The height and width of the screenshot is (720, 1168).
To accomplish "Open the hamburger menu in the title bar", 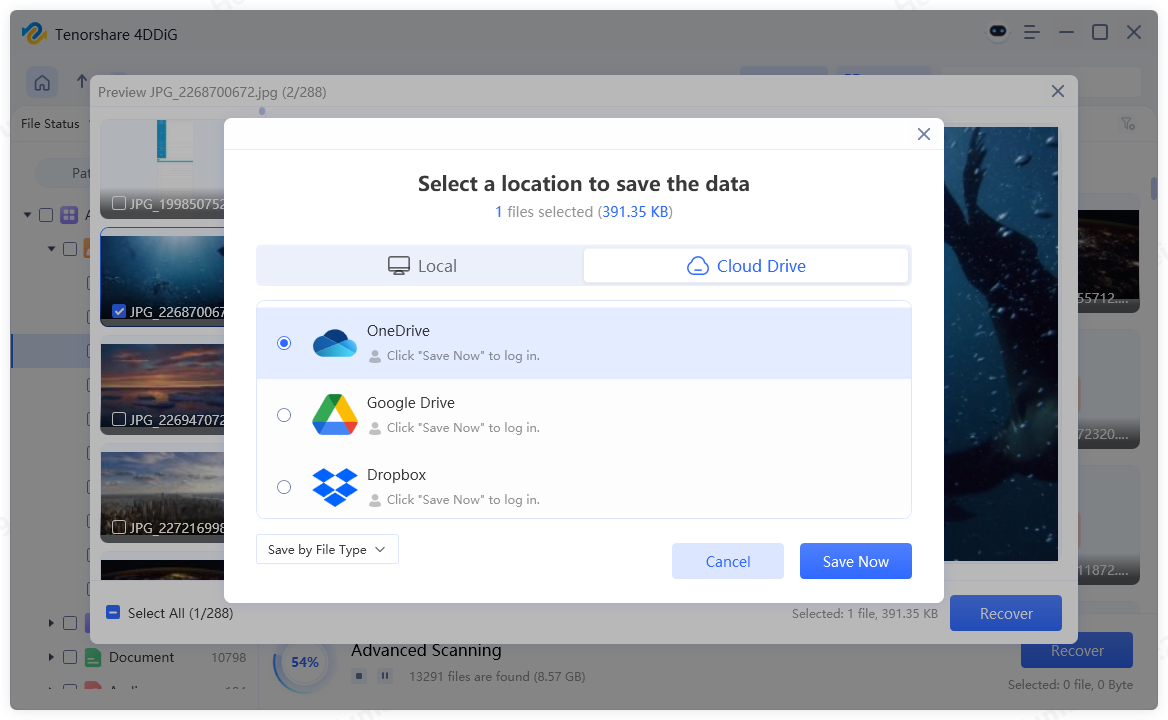I will coord(1031,32).
